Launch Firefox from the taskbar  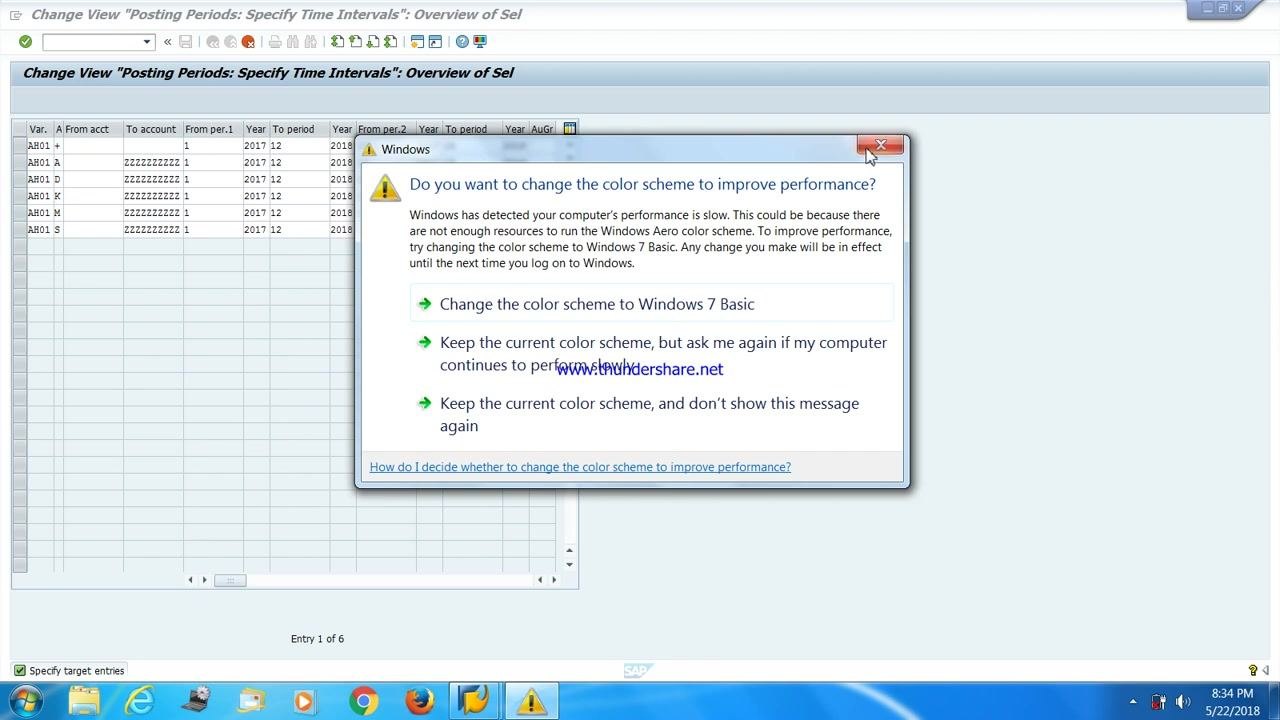coord(420,701)
